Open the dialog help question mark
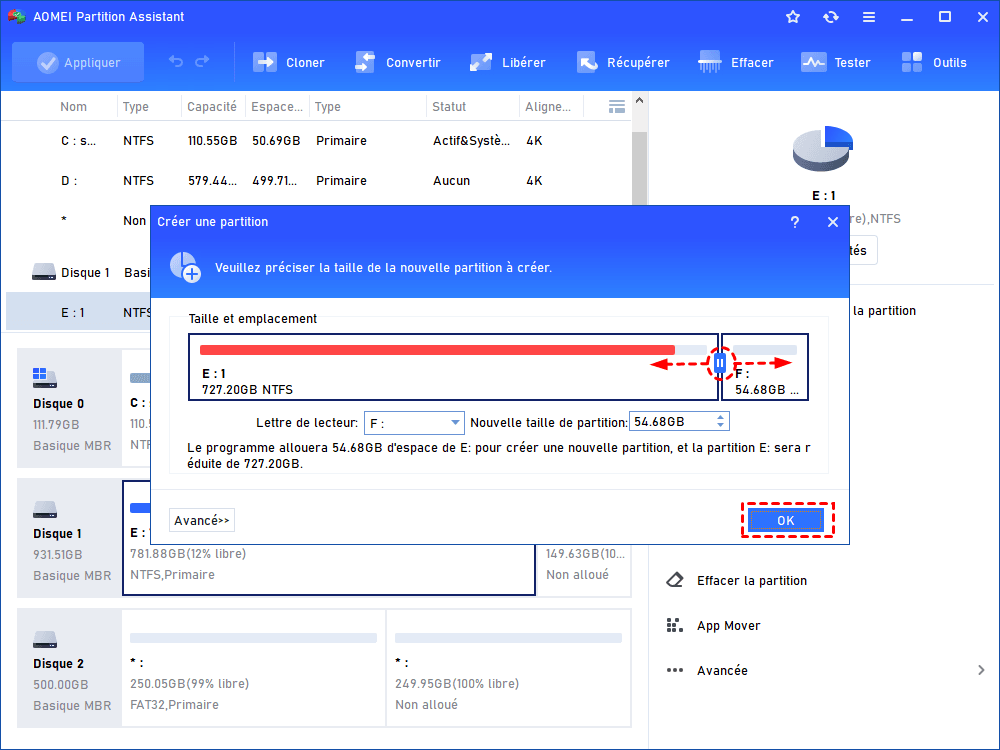The image size is (1000, 750). pyautogui.click(x=795, y=222)
